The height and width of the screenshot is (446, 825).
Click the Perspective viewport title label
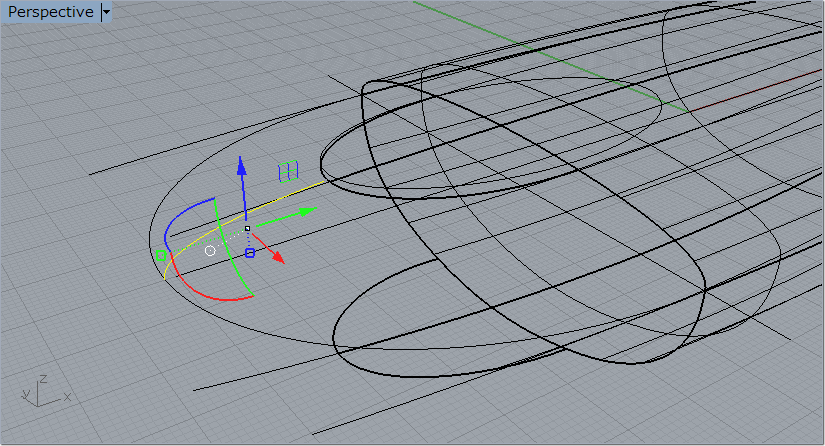[51, 12]
